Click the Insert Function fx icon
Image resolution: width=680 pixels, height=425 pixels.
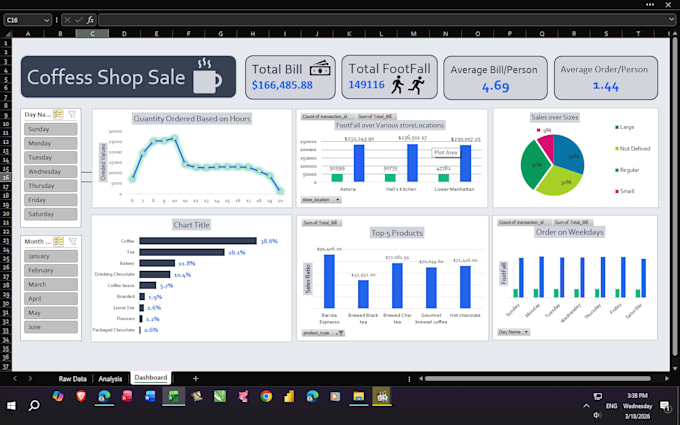coord(90,20)
